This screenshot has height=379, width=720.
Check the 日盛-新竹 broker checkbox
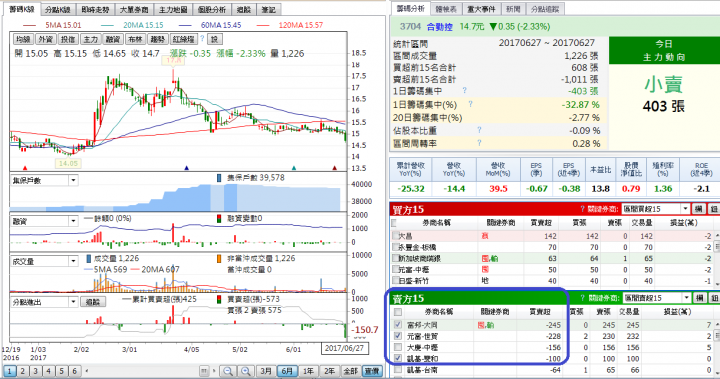396,281
